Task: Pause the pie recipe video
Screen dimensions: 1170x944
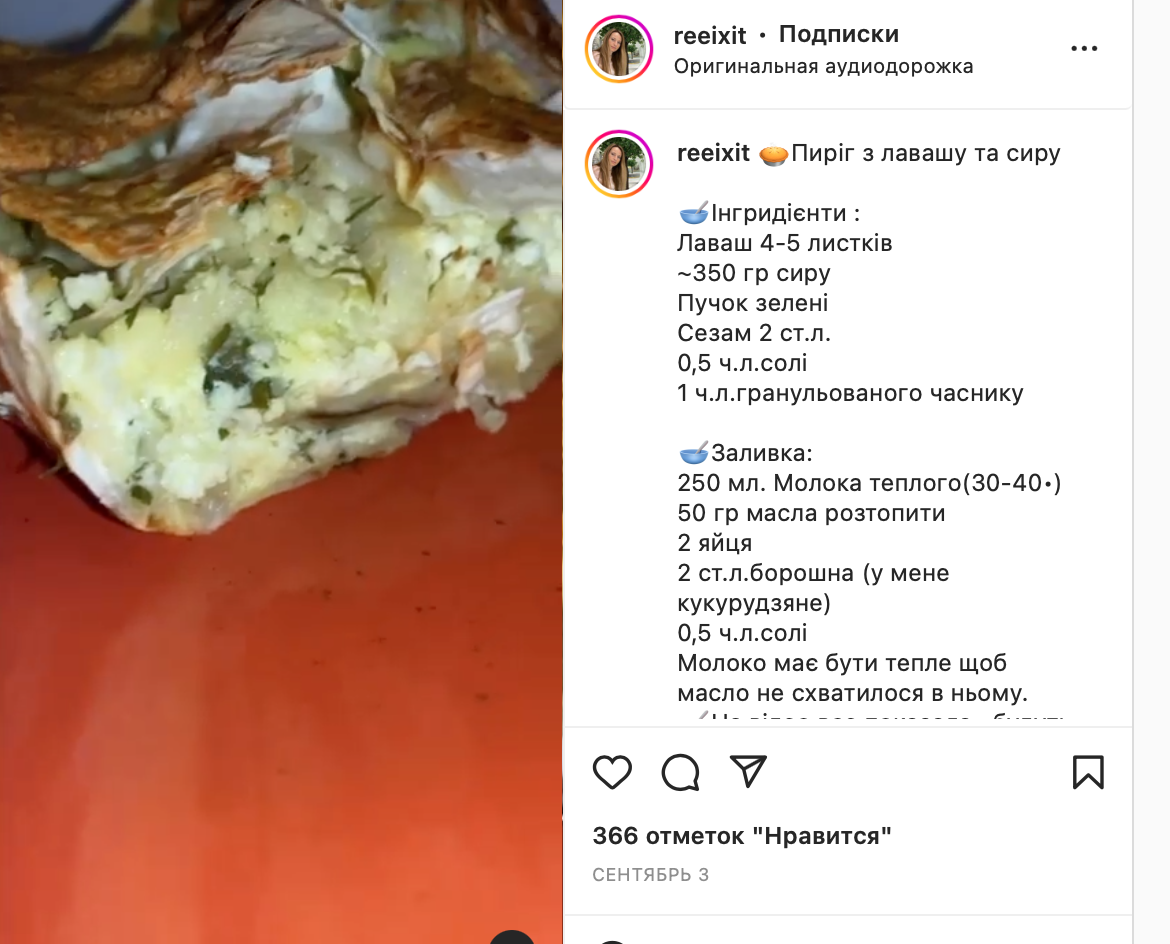Action: tap(281, 472)
